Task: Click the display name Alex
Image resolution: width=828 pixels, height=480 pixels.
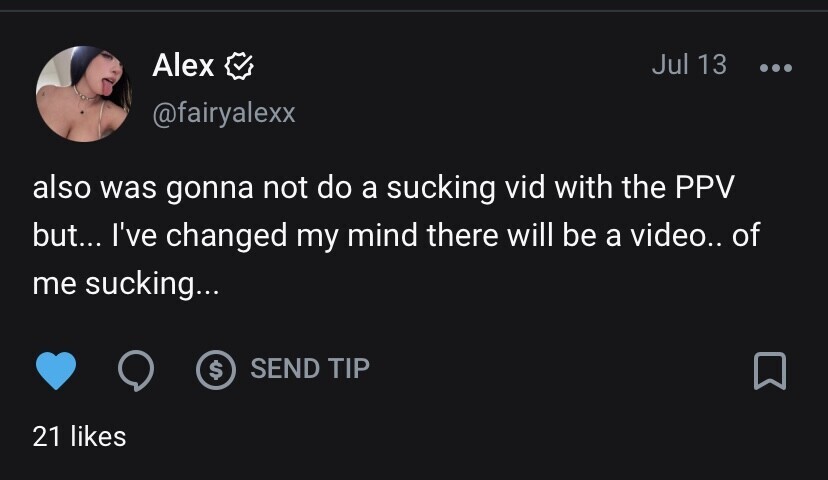Action: click(x=183, y=66)
